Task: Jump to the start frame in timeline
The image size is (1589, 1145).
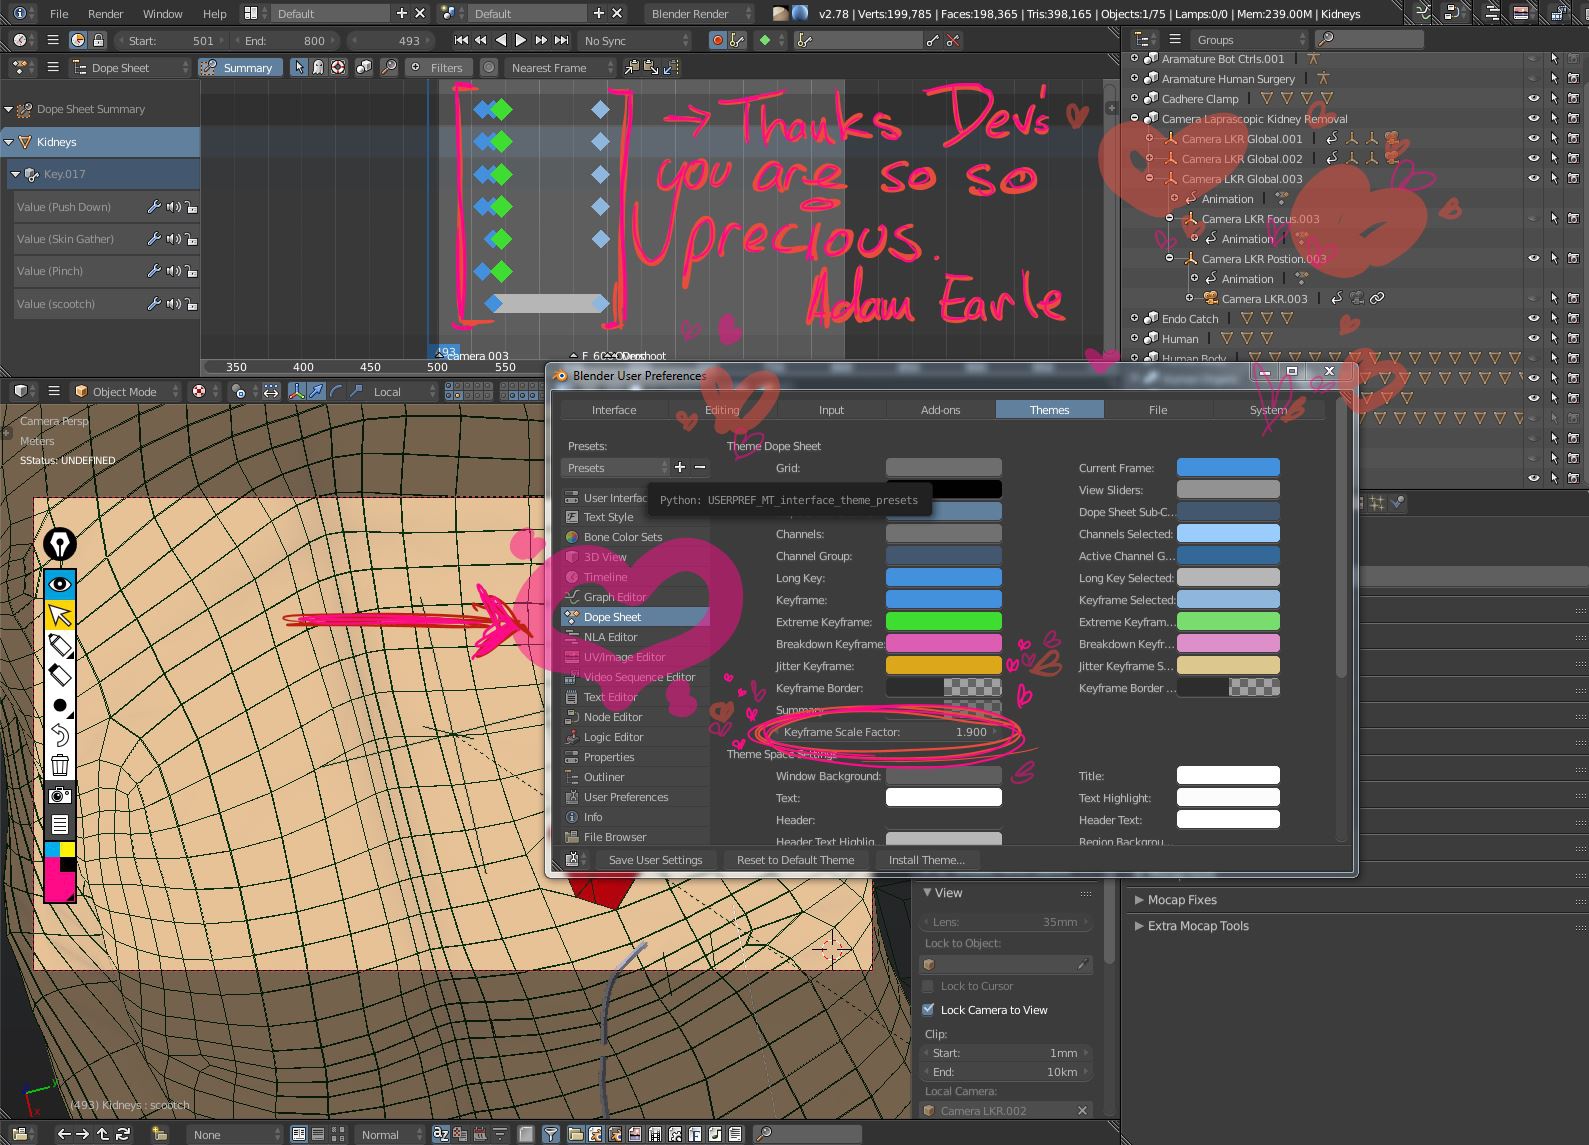Action: [x=460, y=40]
